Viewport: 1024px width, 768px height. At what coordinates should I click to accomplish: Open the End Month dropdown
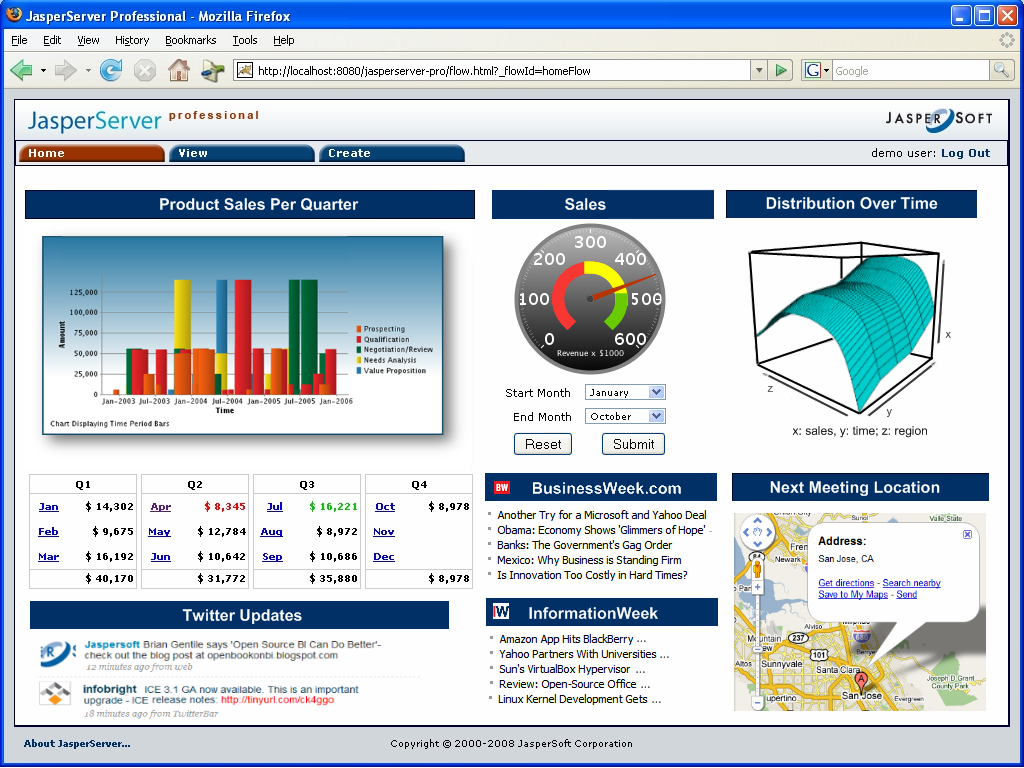coord(625,416)
